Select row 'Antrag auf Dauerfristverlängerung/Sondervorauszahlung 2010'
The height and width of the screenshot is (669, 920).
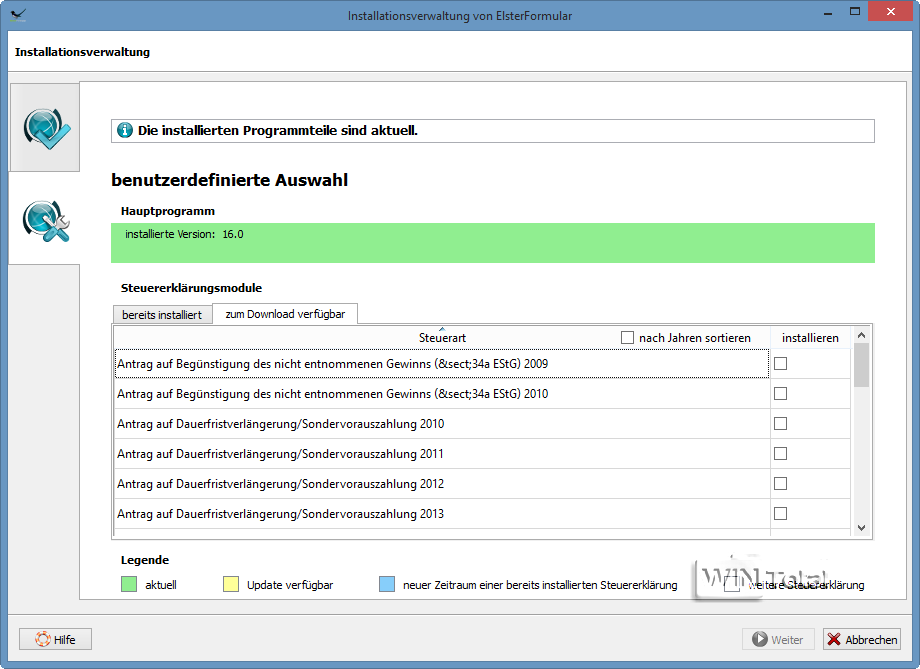[442, 424]
